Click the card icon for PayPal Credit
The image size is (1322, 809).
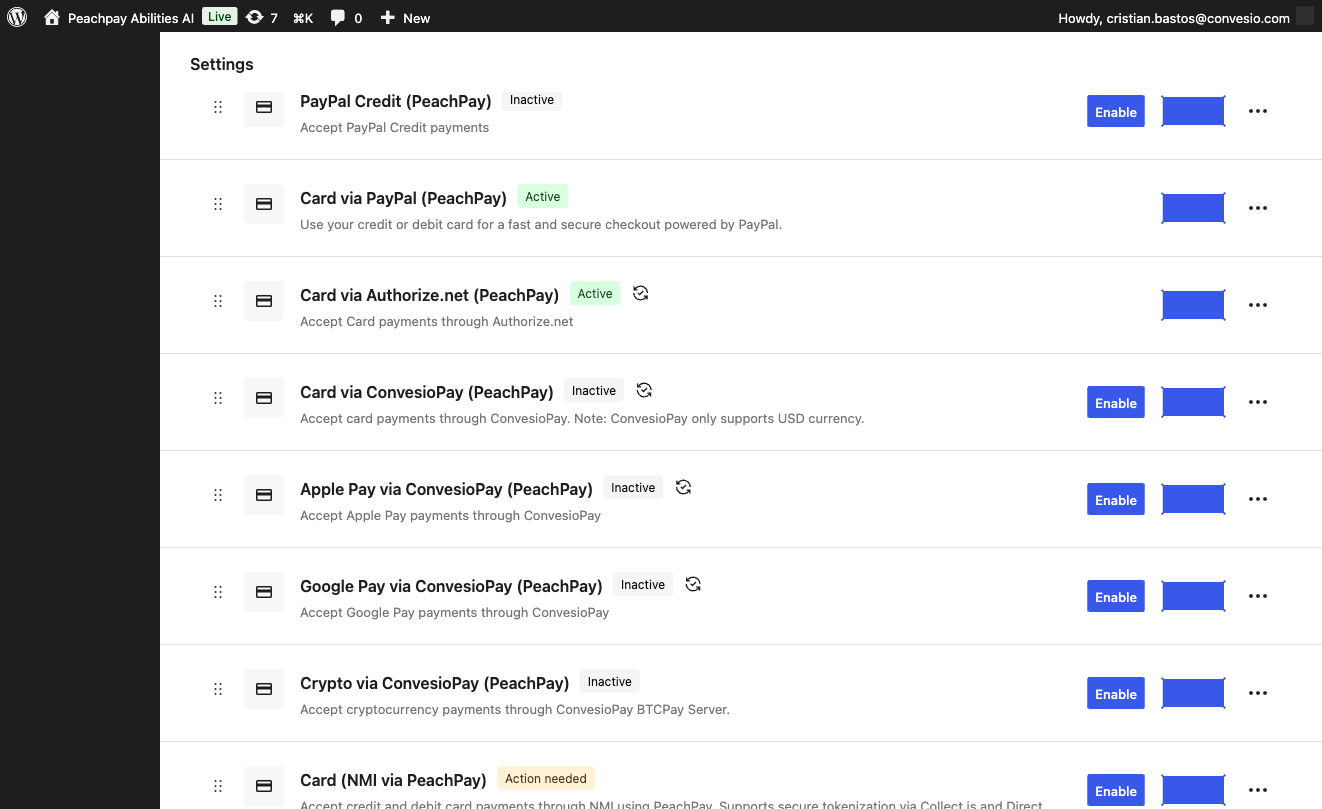click(264, 107)
